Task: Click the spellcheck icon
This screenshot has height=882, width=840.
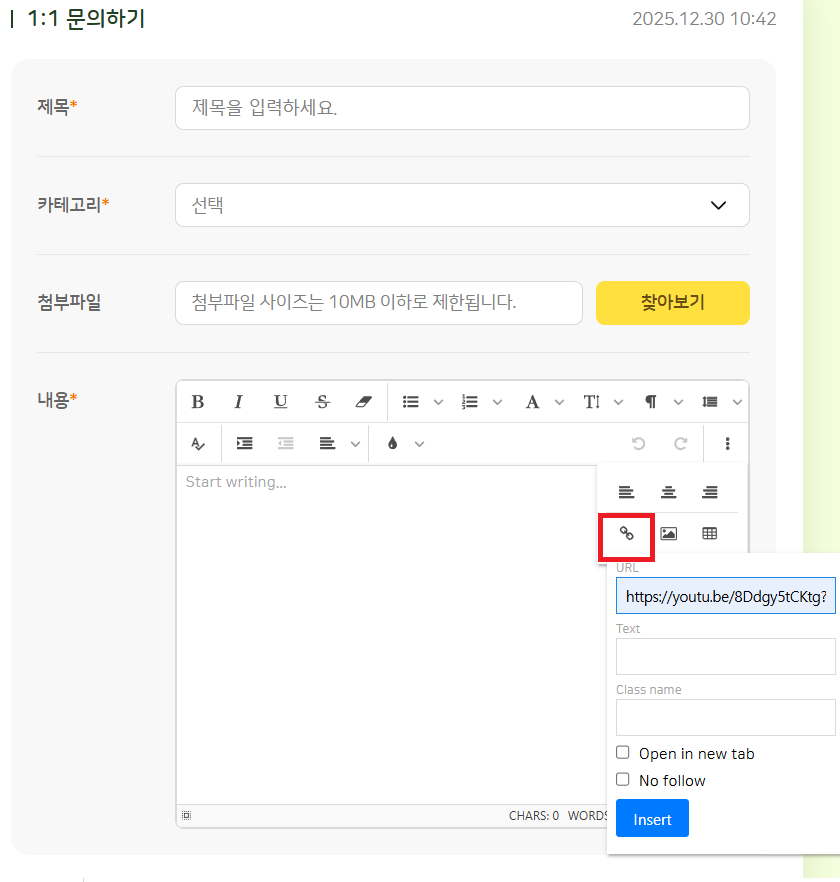Action: 197,444
